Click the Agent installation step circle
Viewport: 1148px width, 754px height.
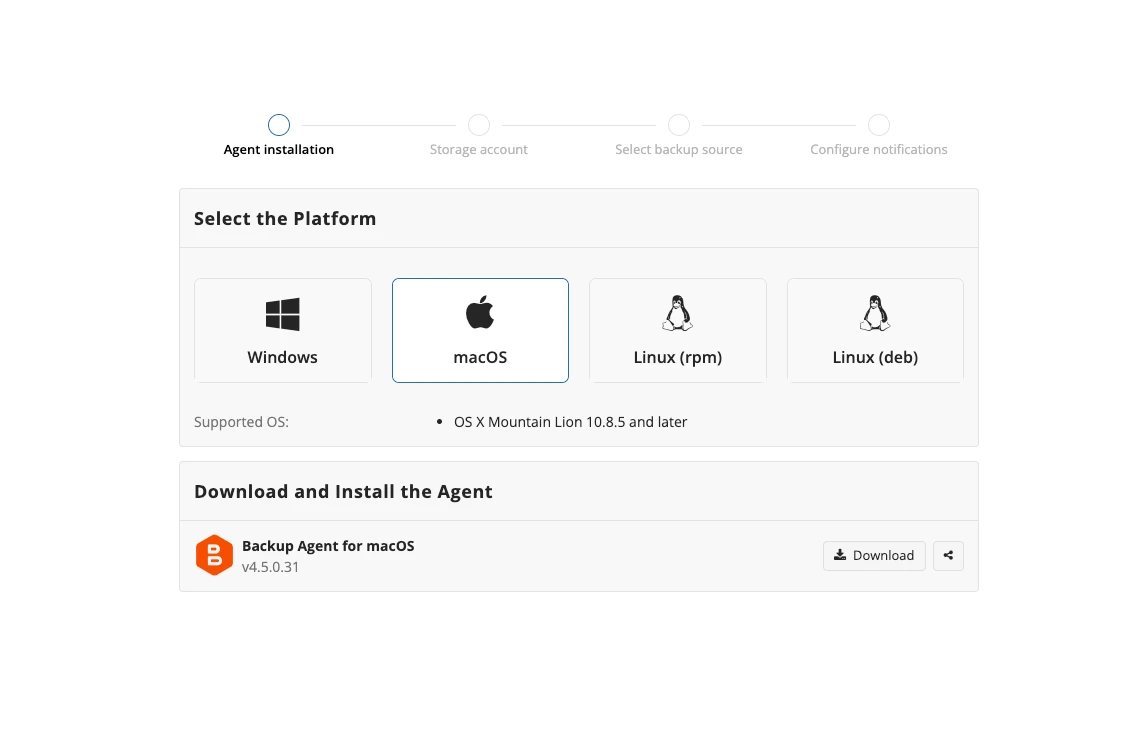point(279,125)
